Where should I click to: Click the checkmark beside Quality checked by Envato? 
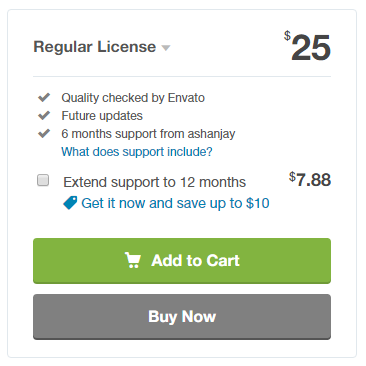click(44, 98)
